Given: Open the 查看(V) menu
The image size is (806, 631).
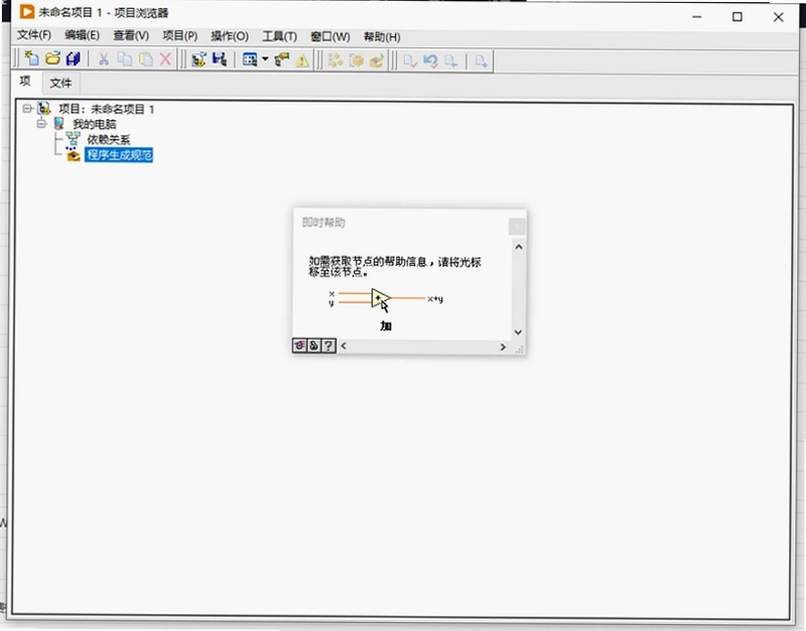Looking at the screenshot, I should (131, 35).
